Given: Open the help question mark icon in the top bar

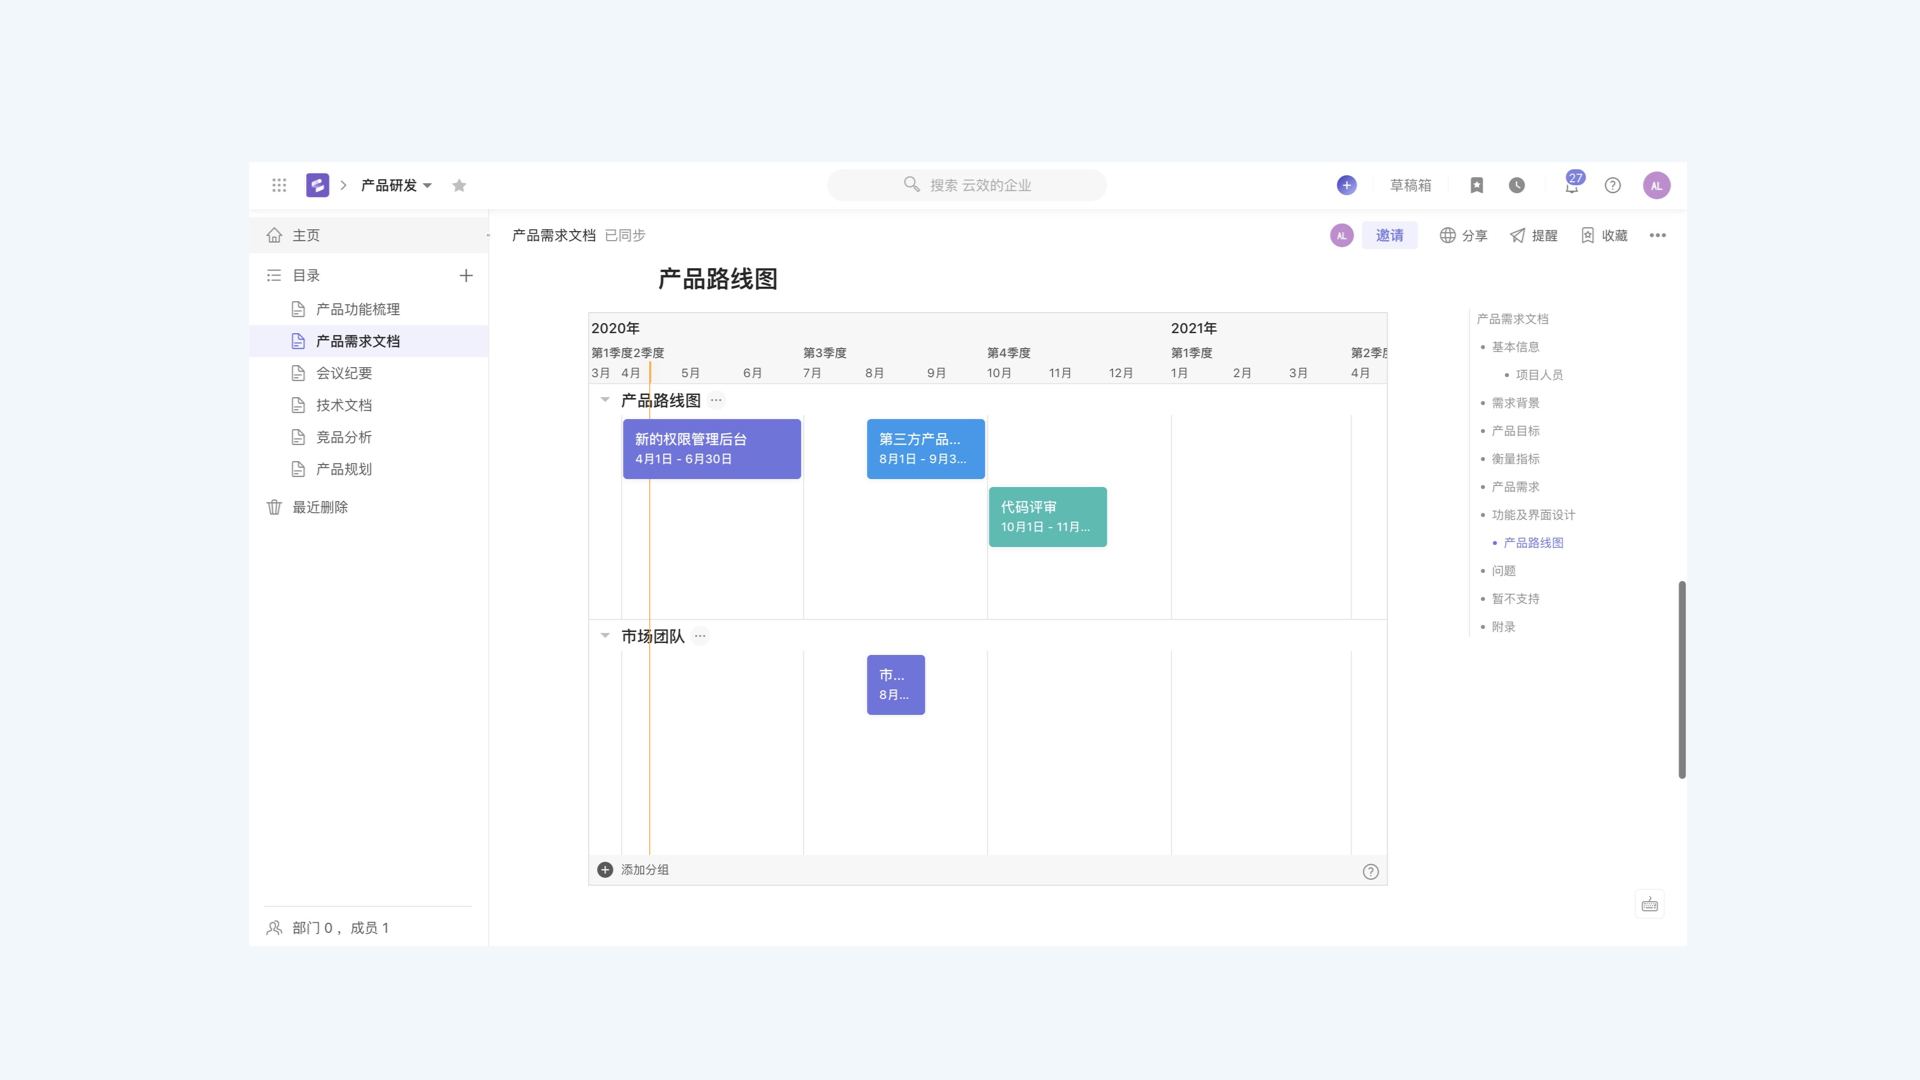Looking at the screenshot, I should click(x=1613, y=185).
